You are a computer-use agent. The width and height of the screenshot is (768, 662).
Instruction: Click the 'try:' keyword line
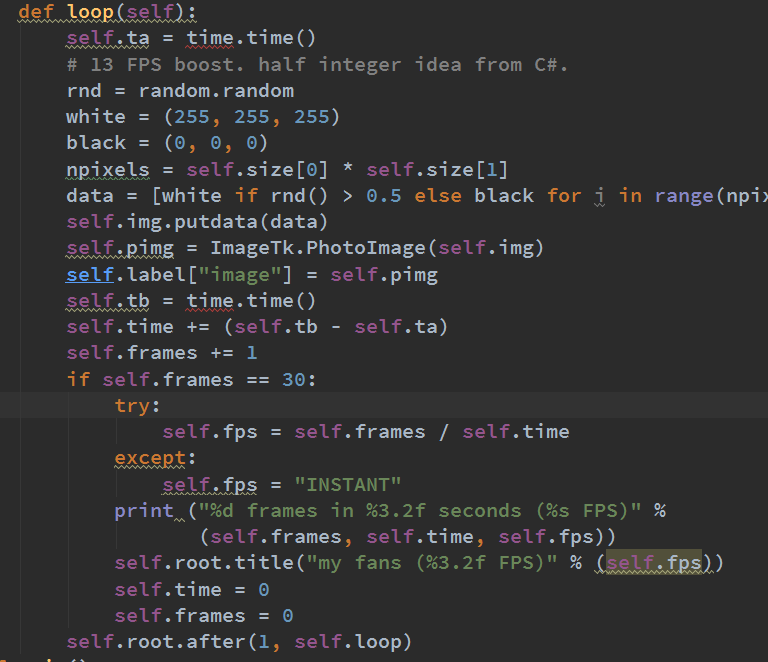(x=137, y=406)
